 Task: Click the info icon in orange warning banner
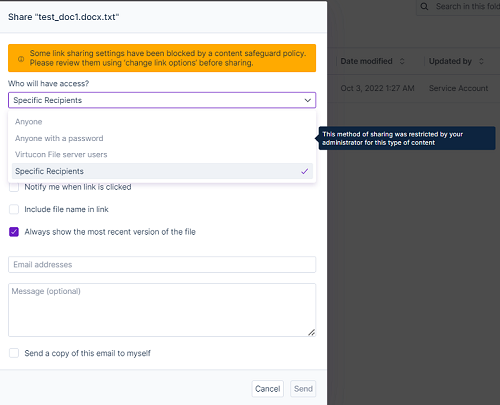click(x=21, y=59)
